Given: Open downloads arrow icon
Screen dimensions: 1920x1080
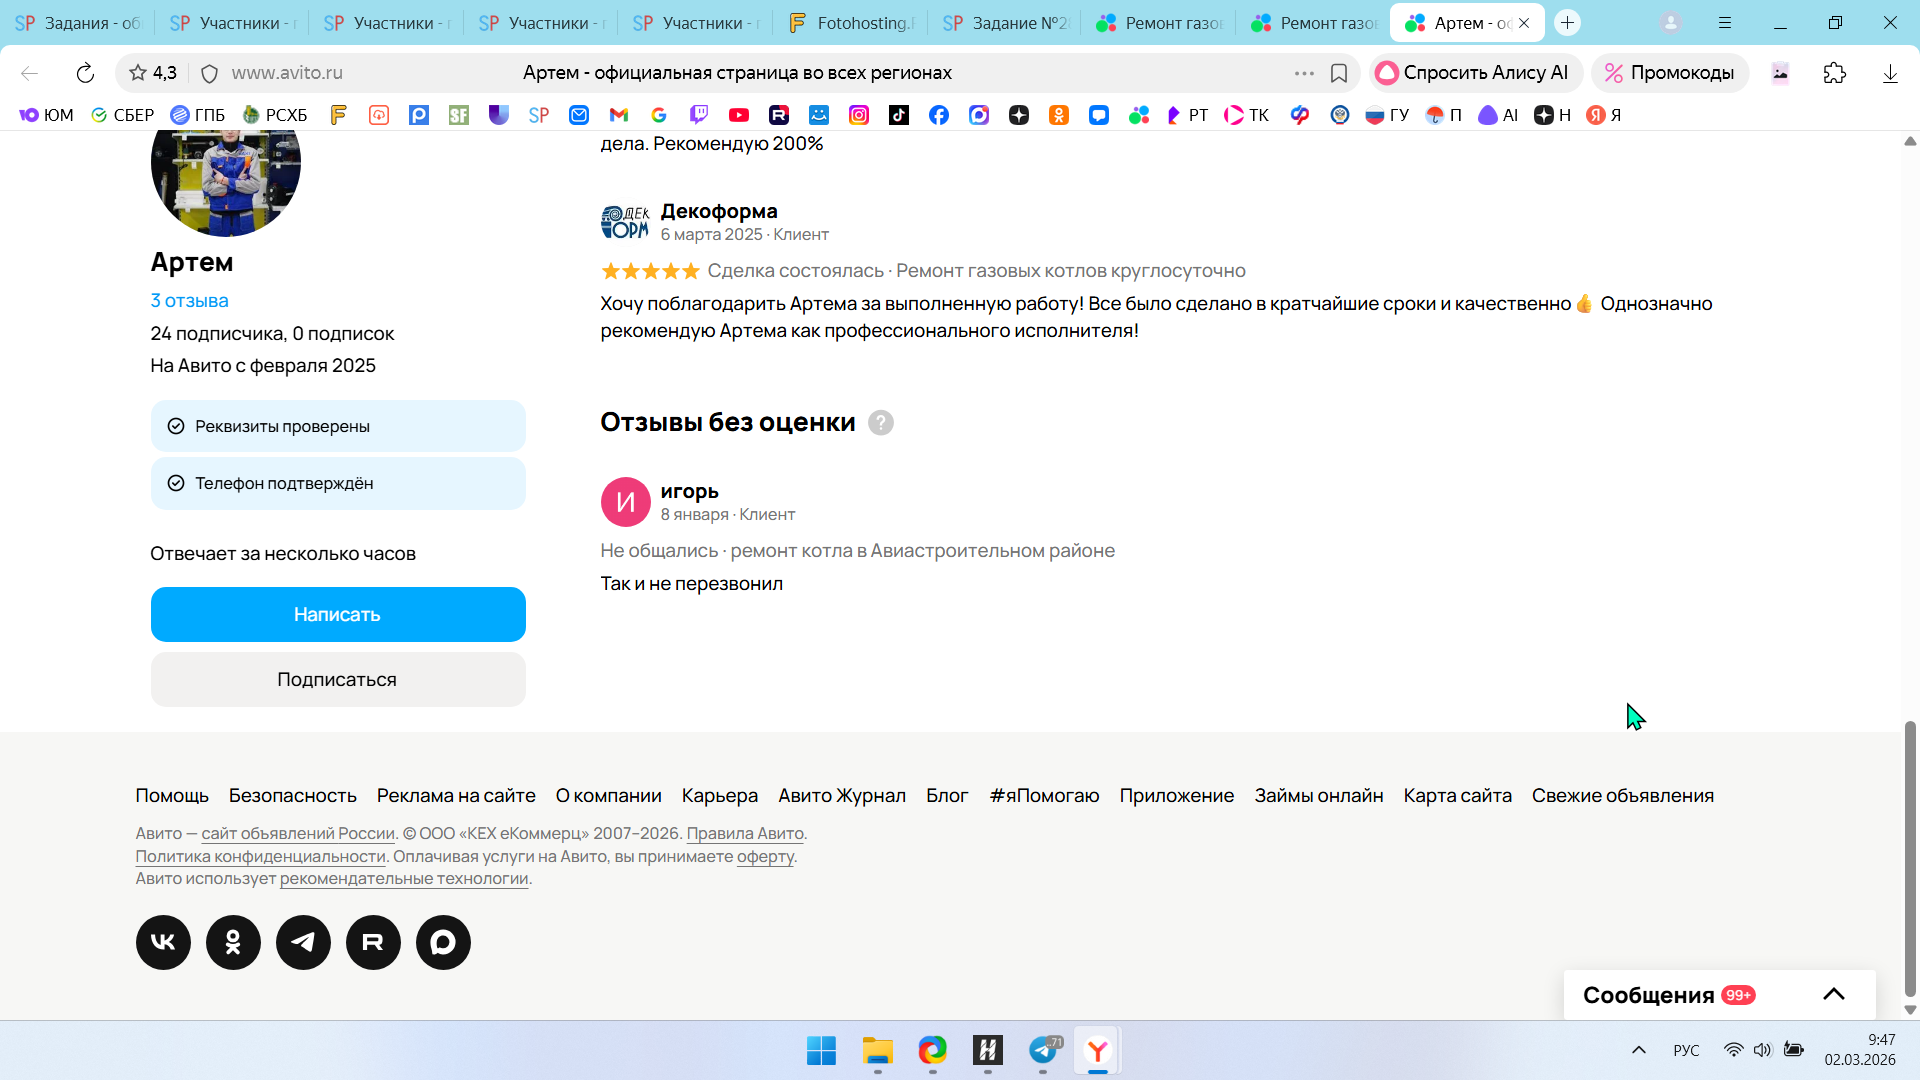Looking at the screenshot, I should pos(1890,73).
